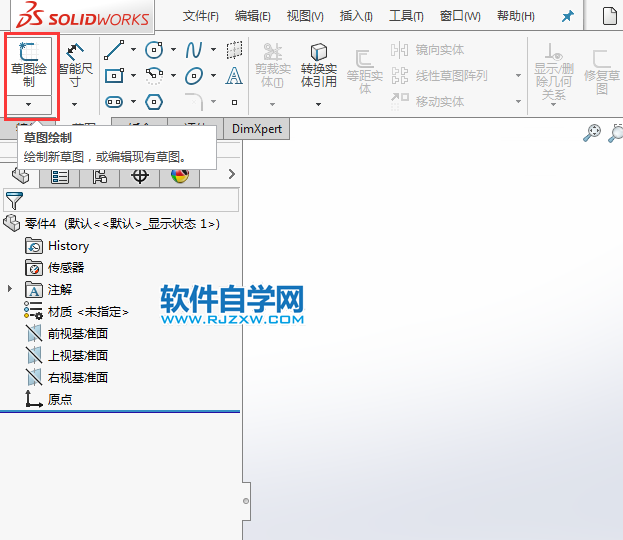Open the ConfigurationManager tab

click(x=100, y=176)
